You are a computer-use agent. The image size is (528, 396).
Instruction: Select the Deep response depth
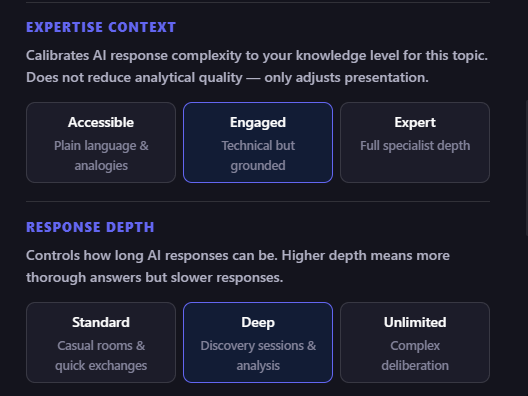pos(258,342)
